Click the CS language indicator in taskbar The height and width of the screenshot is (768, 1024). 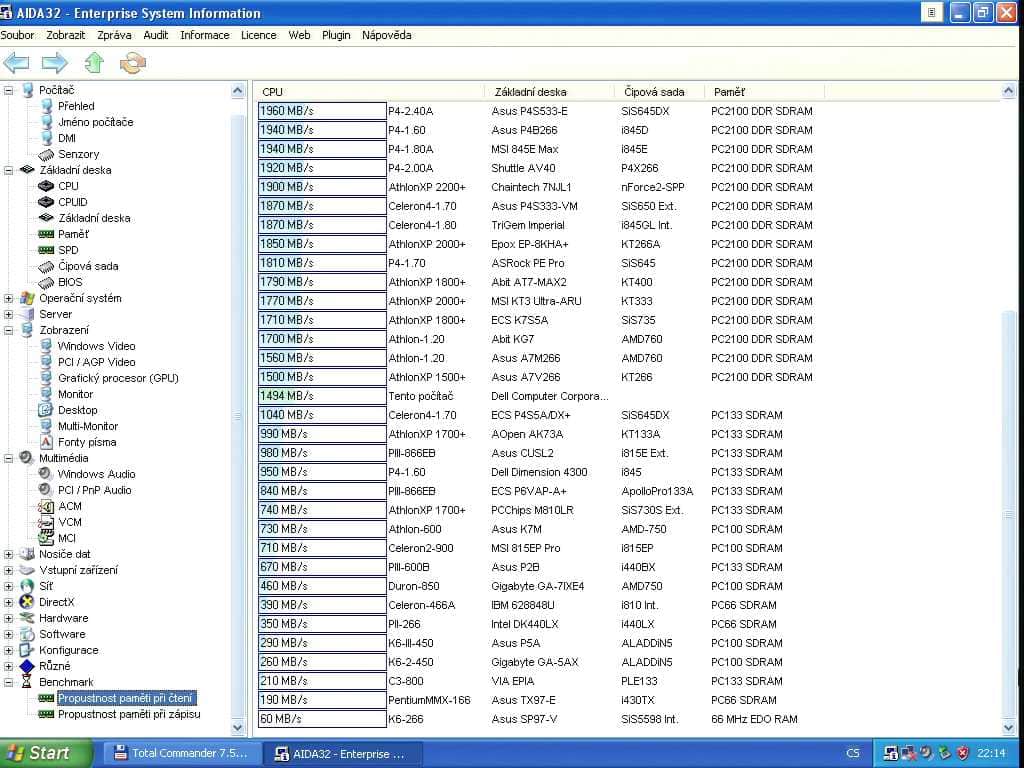pyautogui.click(x=853, y=753)
